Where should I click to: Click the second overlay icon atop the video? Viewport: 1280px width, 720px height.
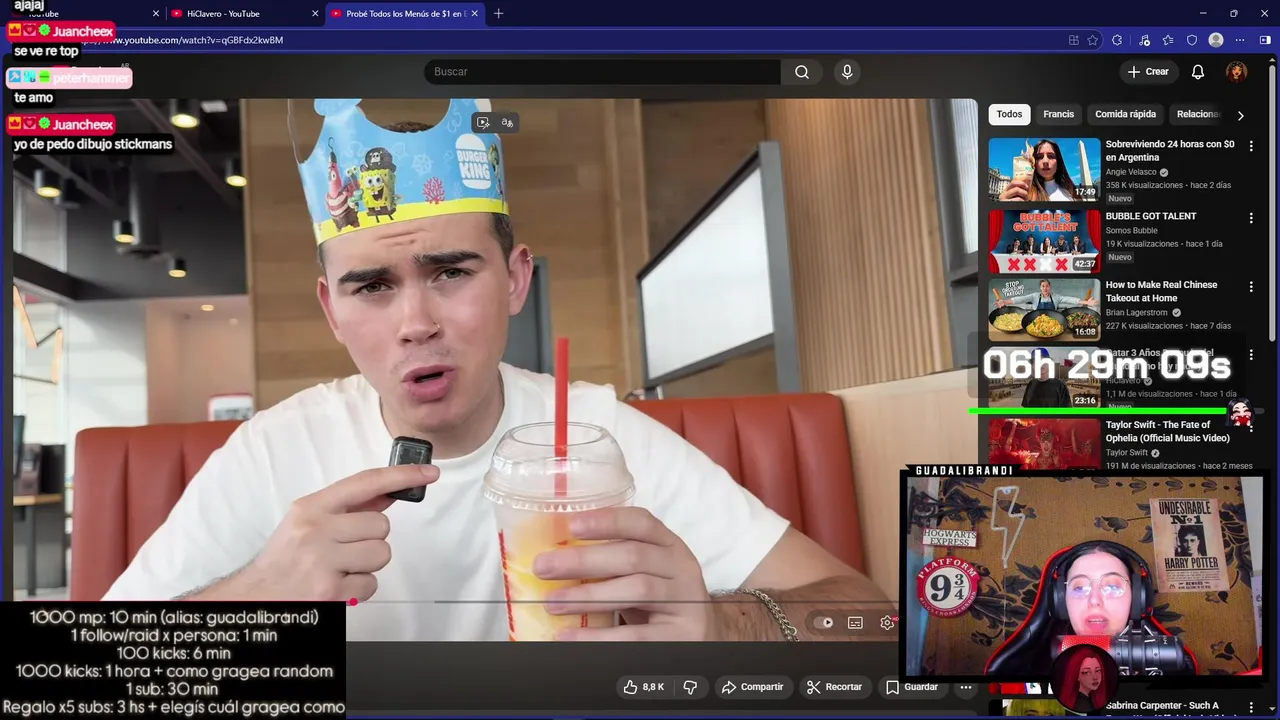pyautogui.click(x=507, y=123)
